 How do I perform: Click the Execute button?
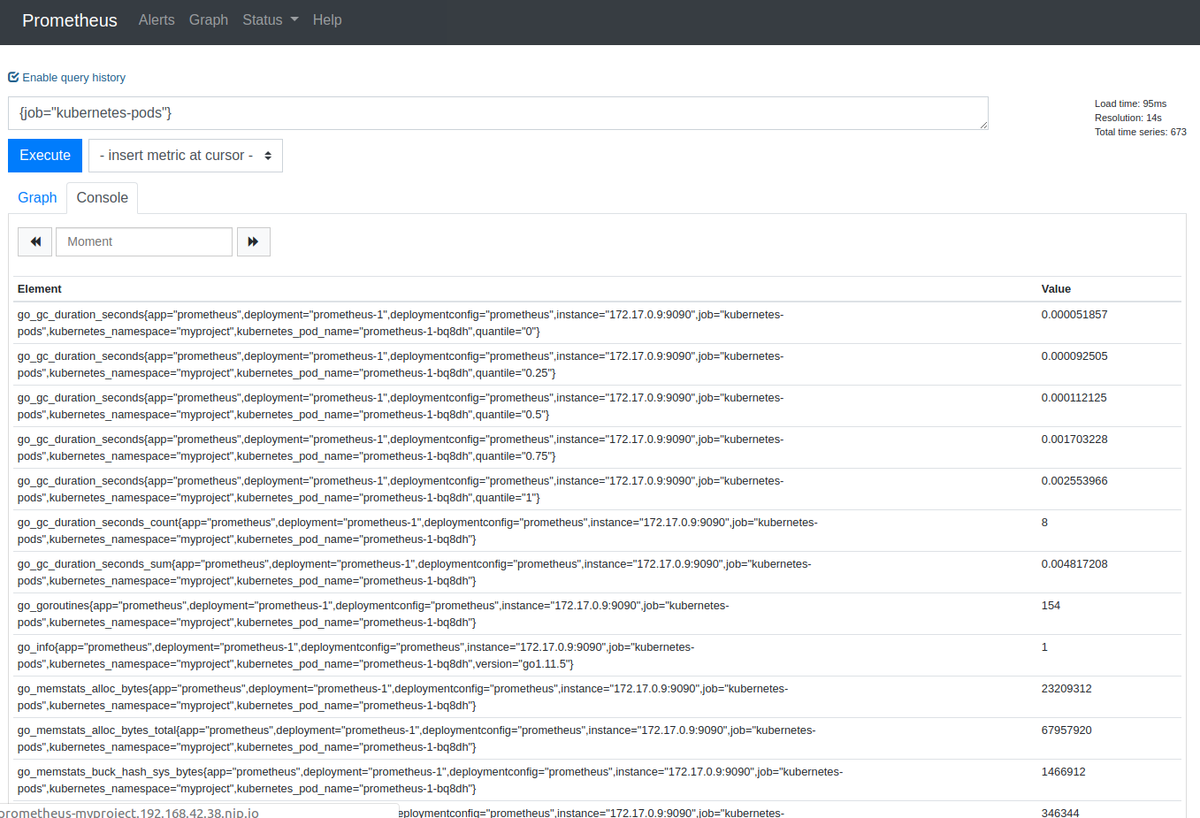[x=45, y=156]
